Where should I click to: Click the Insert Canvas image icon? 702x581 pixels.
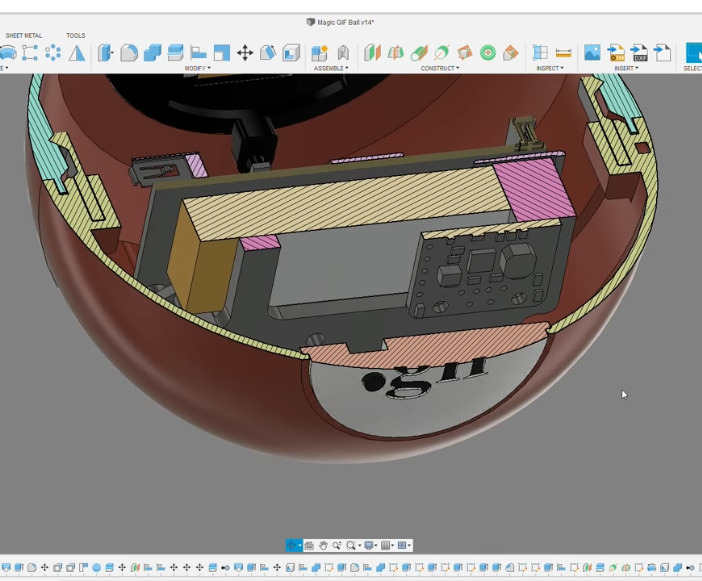pyautogui.click(x=592, y=53)
